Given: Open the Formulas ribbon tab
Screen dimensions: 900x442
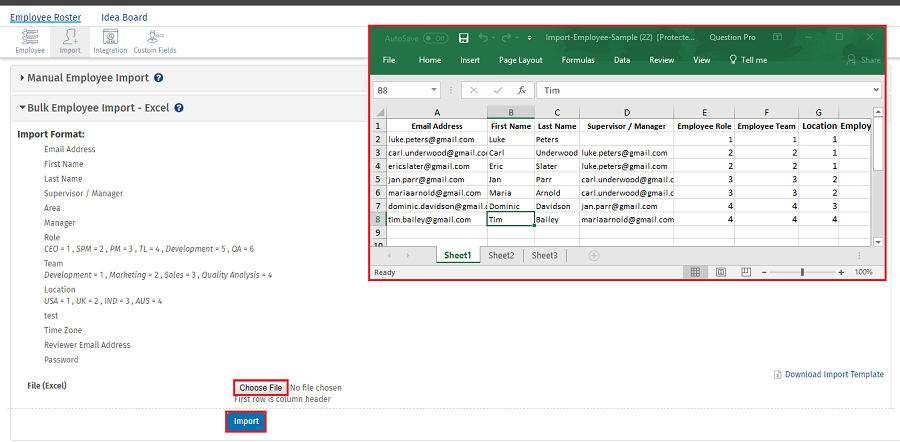Looking at the screenshot, I should point(578,60).
